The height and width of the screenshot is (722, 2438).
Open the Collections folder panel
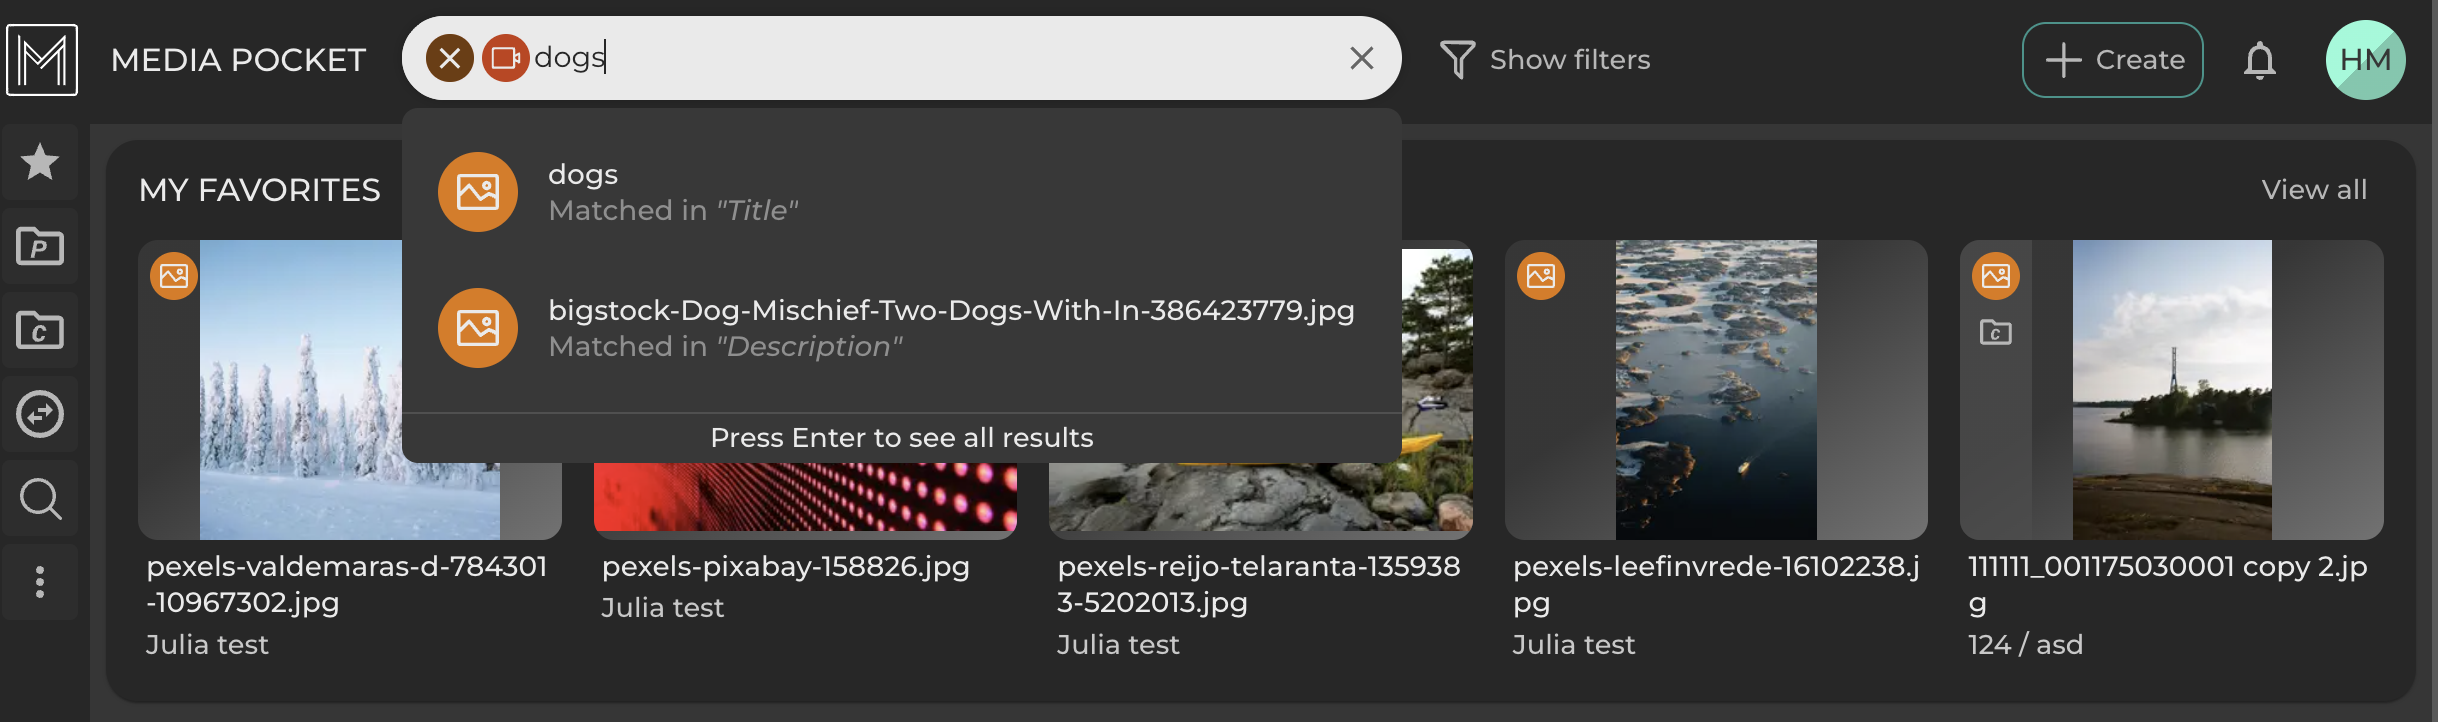click(x=40, y=330)
